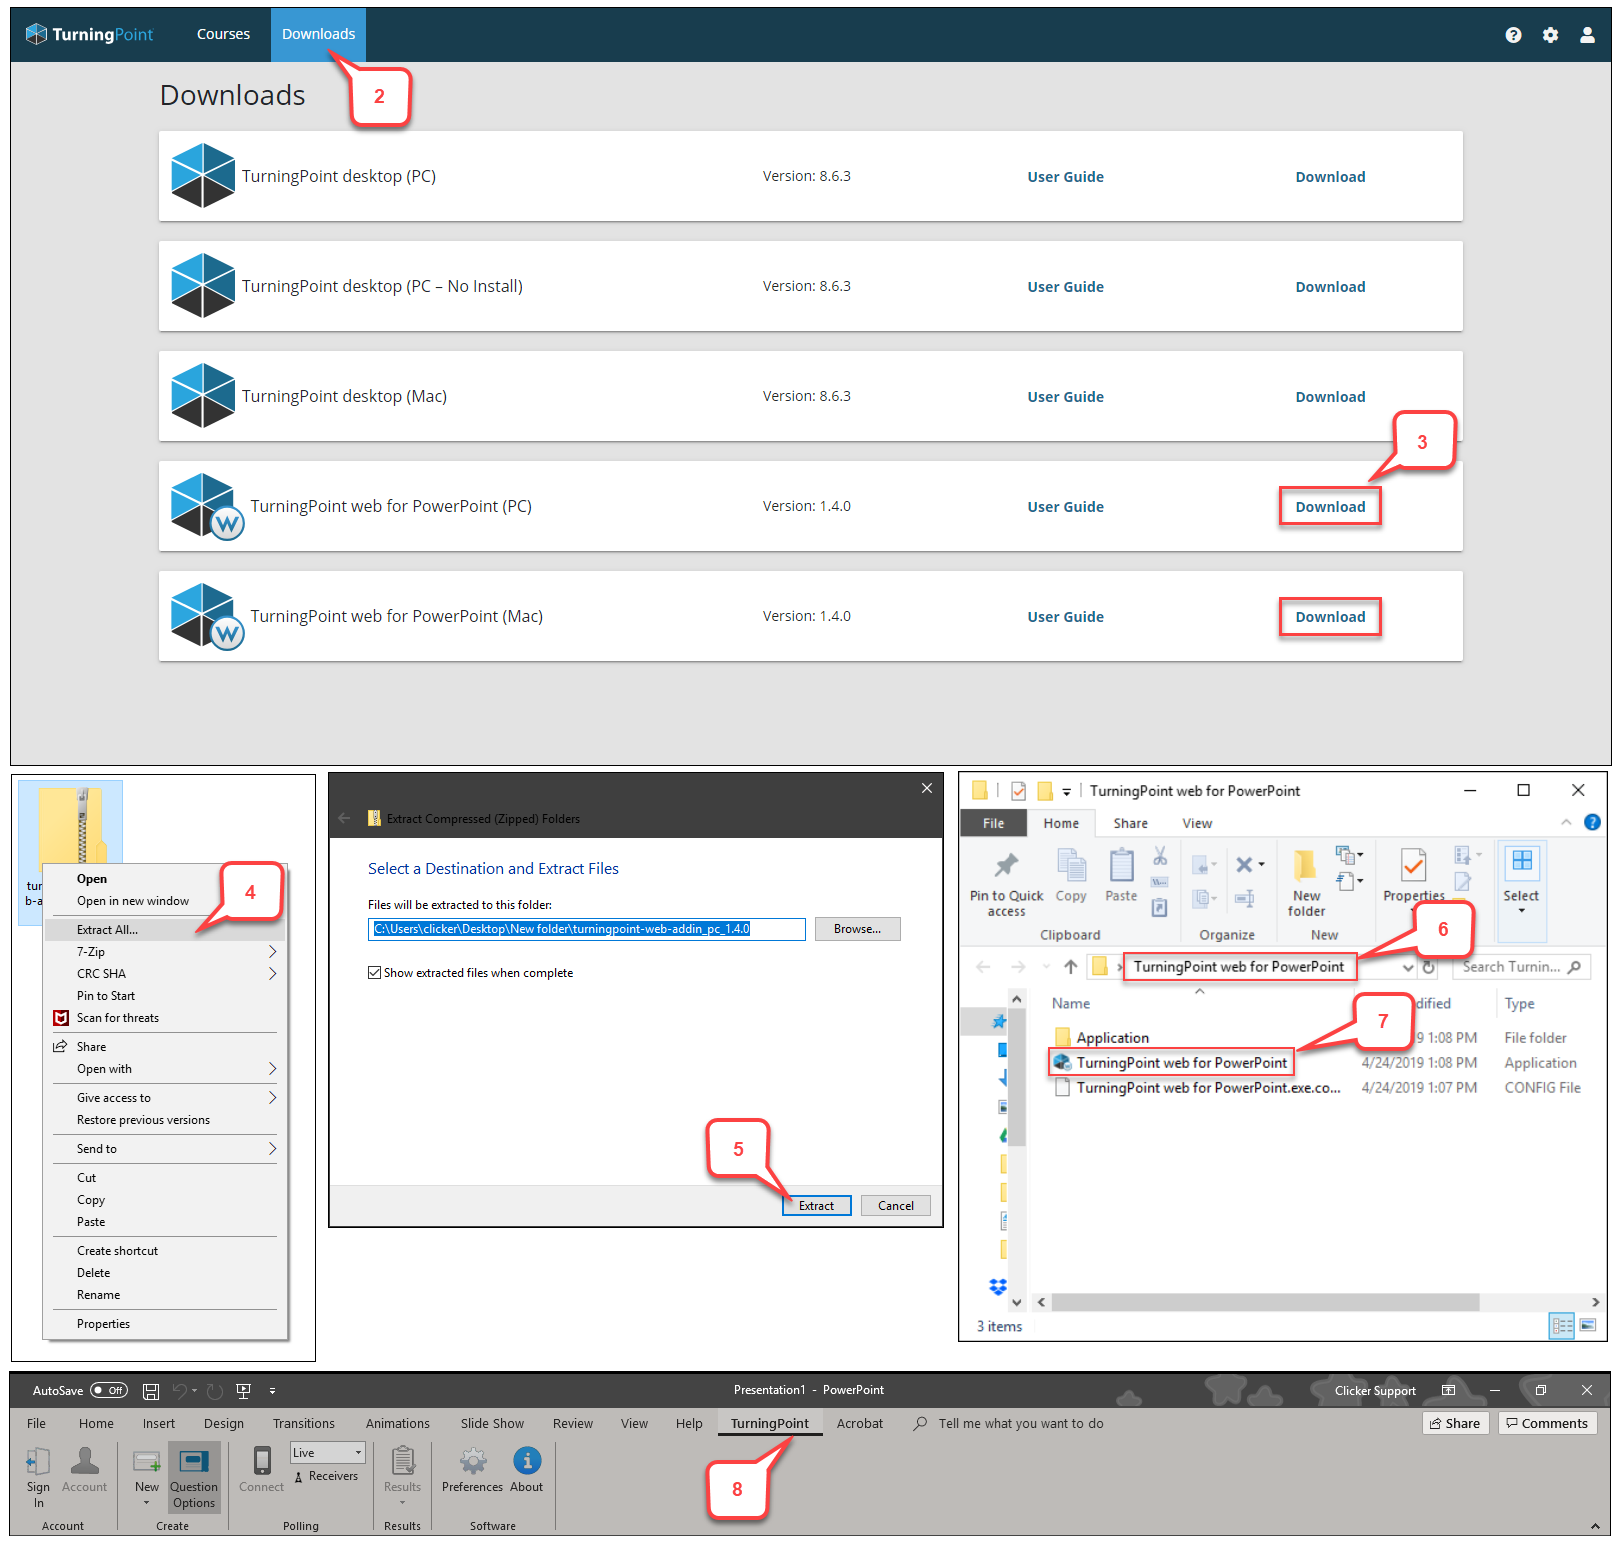Click the Save icon in PowerPoint title bar
This screenshot has height=1556, width=1624.
click(151, 1391)
